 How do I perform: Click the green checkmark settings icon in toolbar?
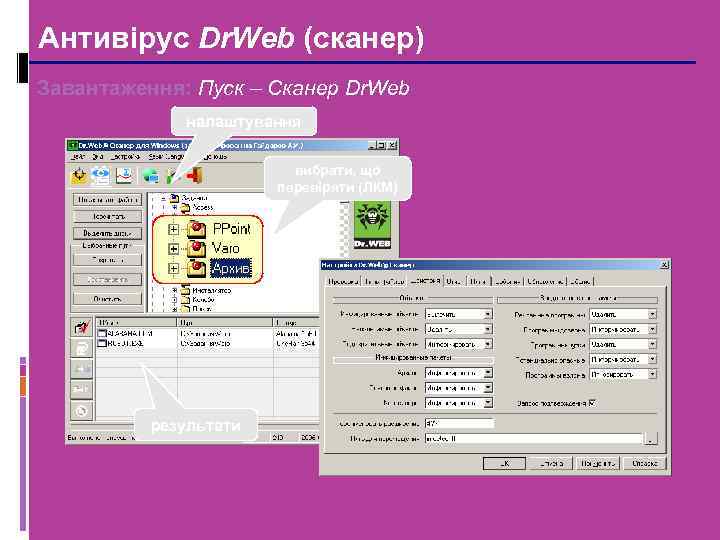tap(172, 176)
